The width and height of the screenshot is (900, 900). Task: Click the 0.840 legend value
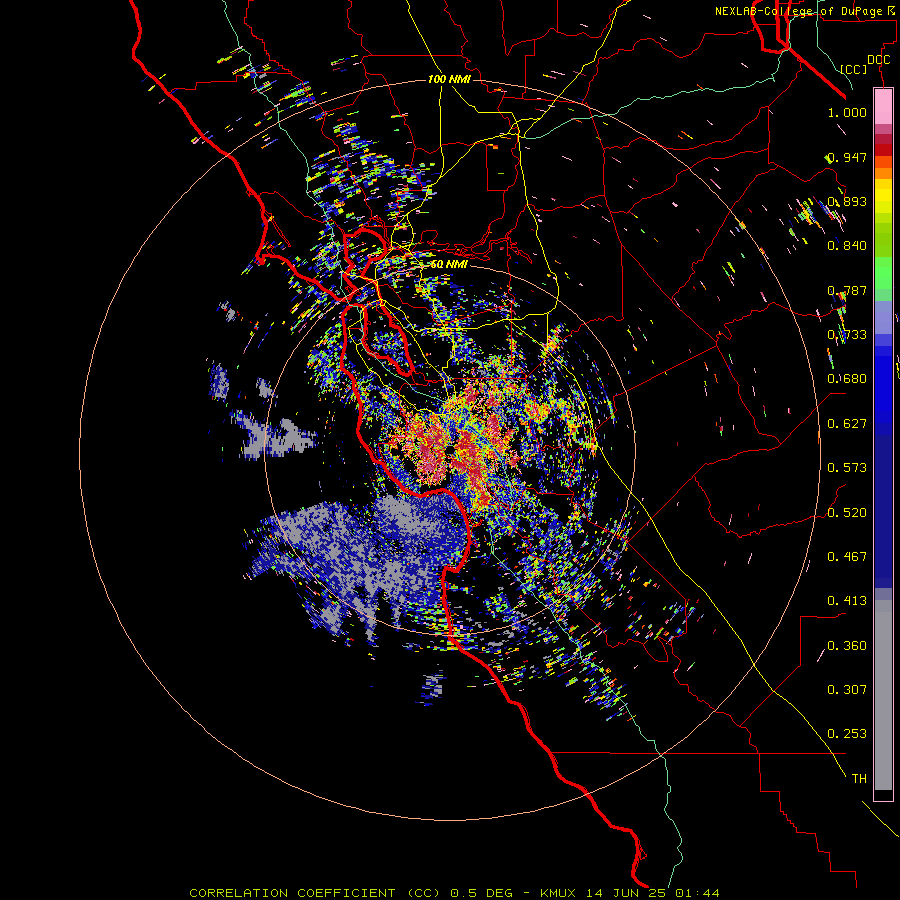(x=847, y=246)
